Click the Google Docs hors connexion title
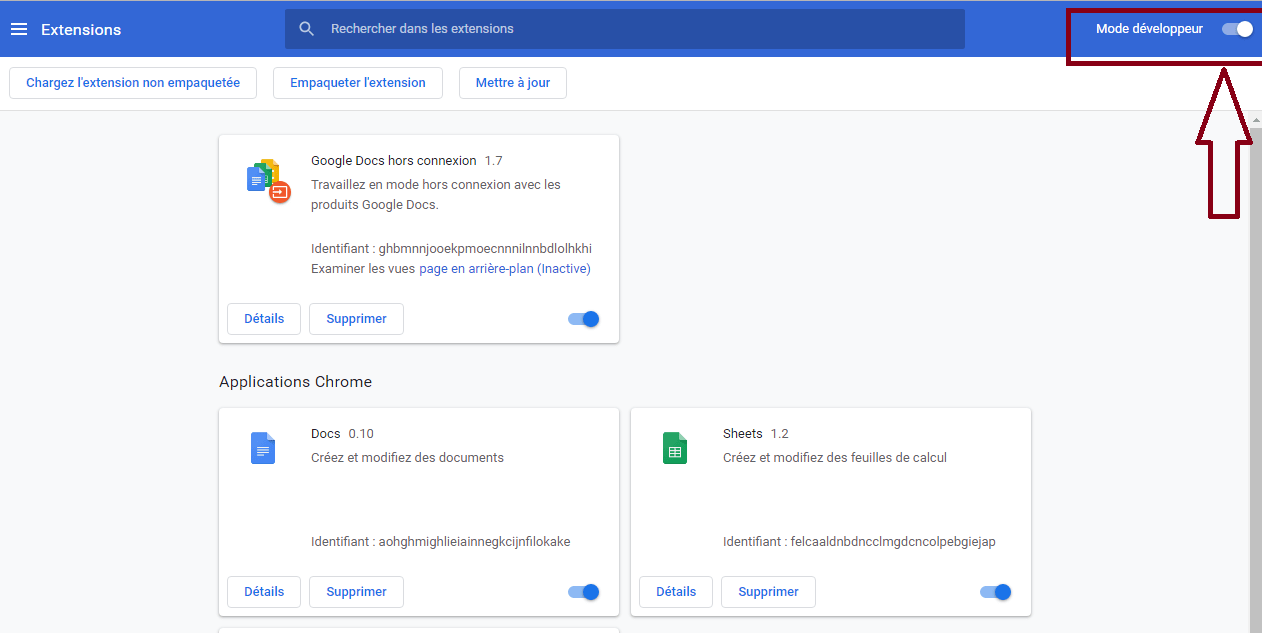Image resolution: width=1262 pixels, height=633 pixels. pos(394,161)
